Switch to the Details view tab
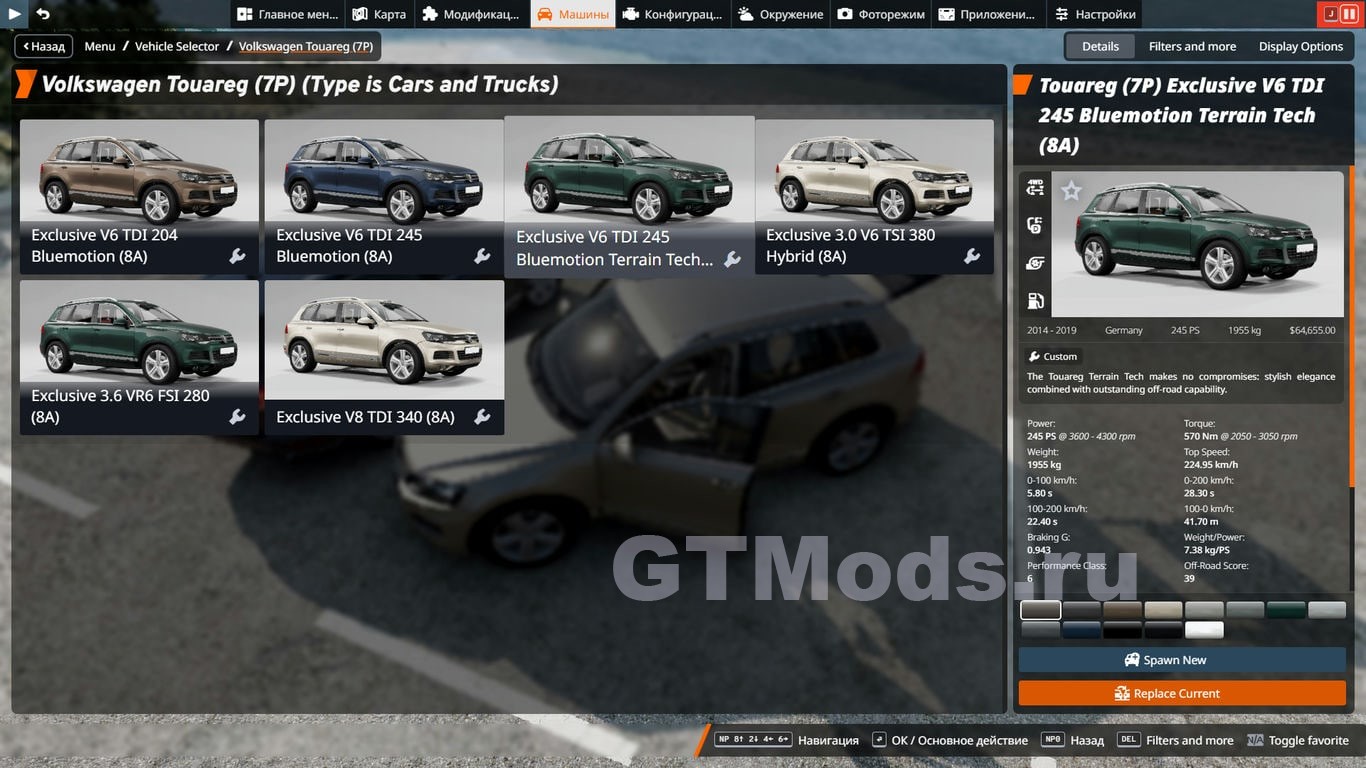 tap(1100, 46)
